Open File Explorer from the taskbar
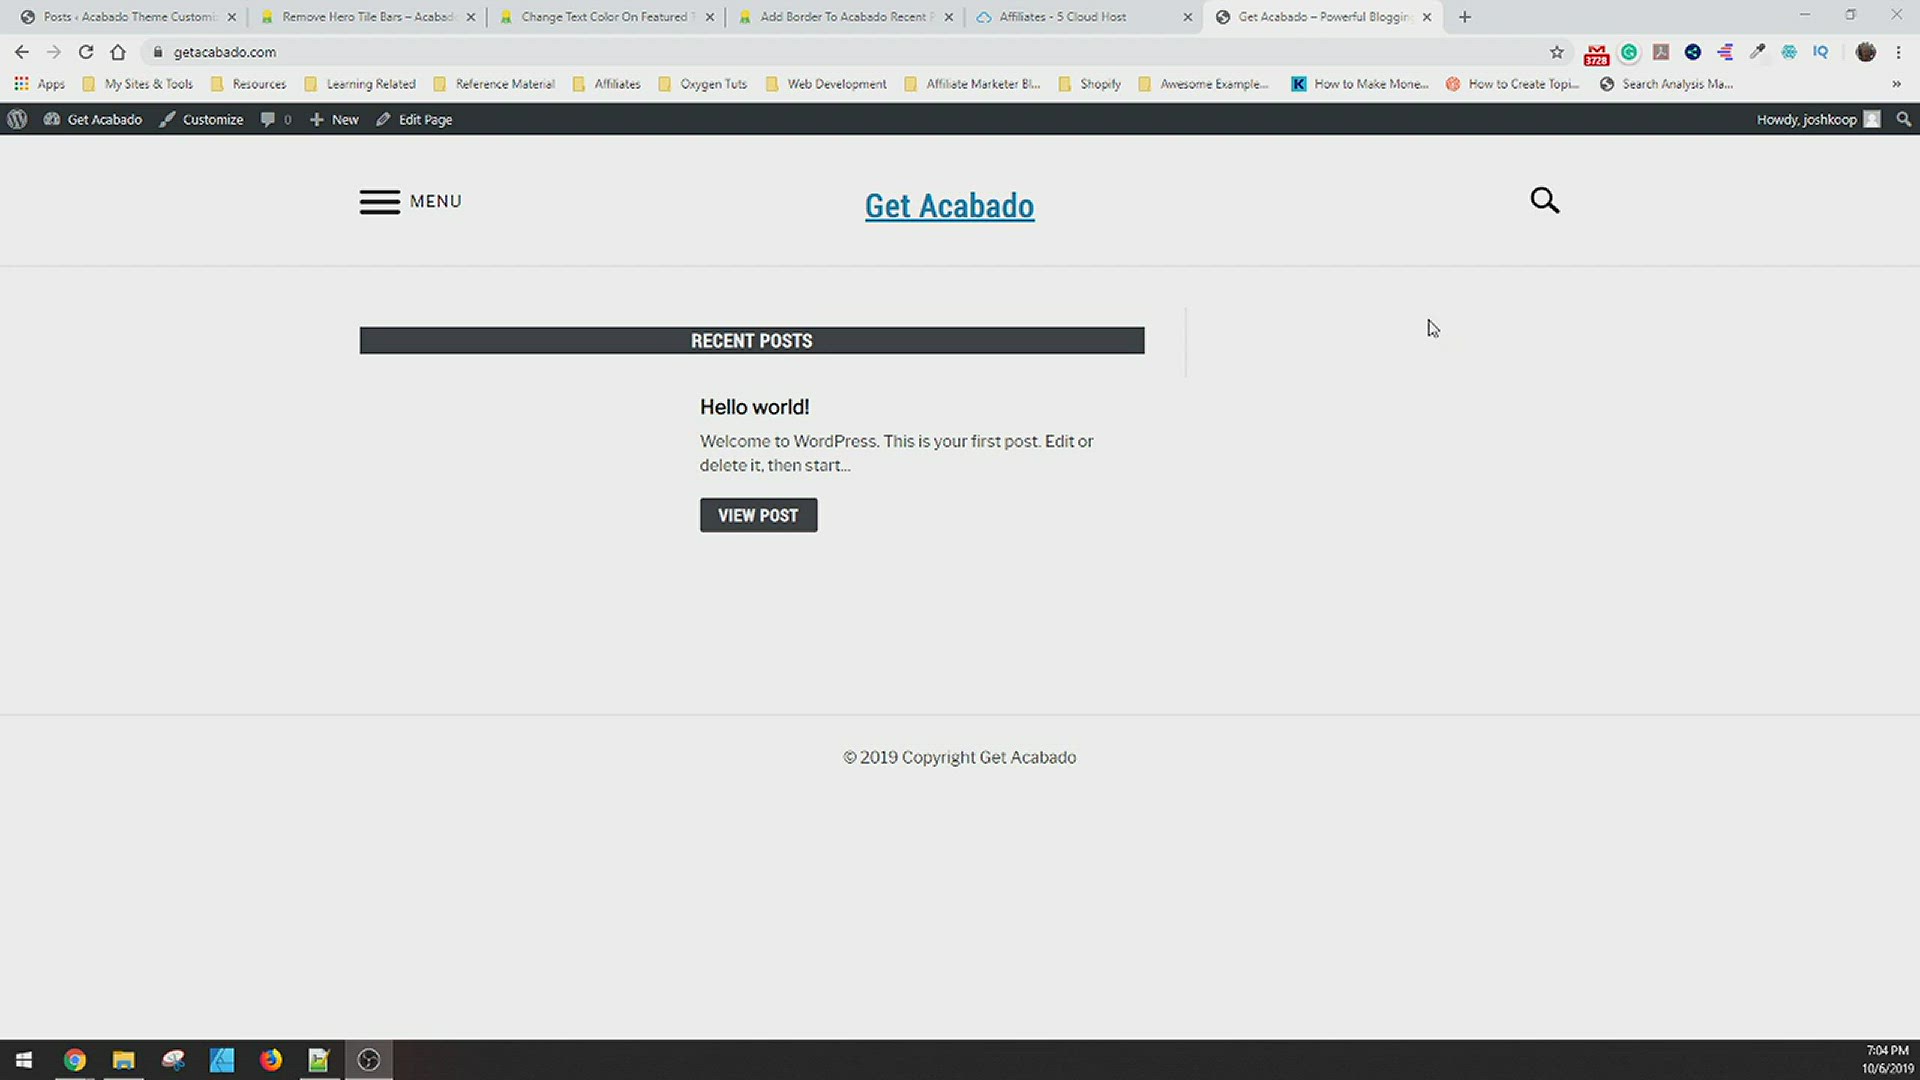The height and width of the screenshot is (1080, 1920). 123,1060
